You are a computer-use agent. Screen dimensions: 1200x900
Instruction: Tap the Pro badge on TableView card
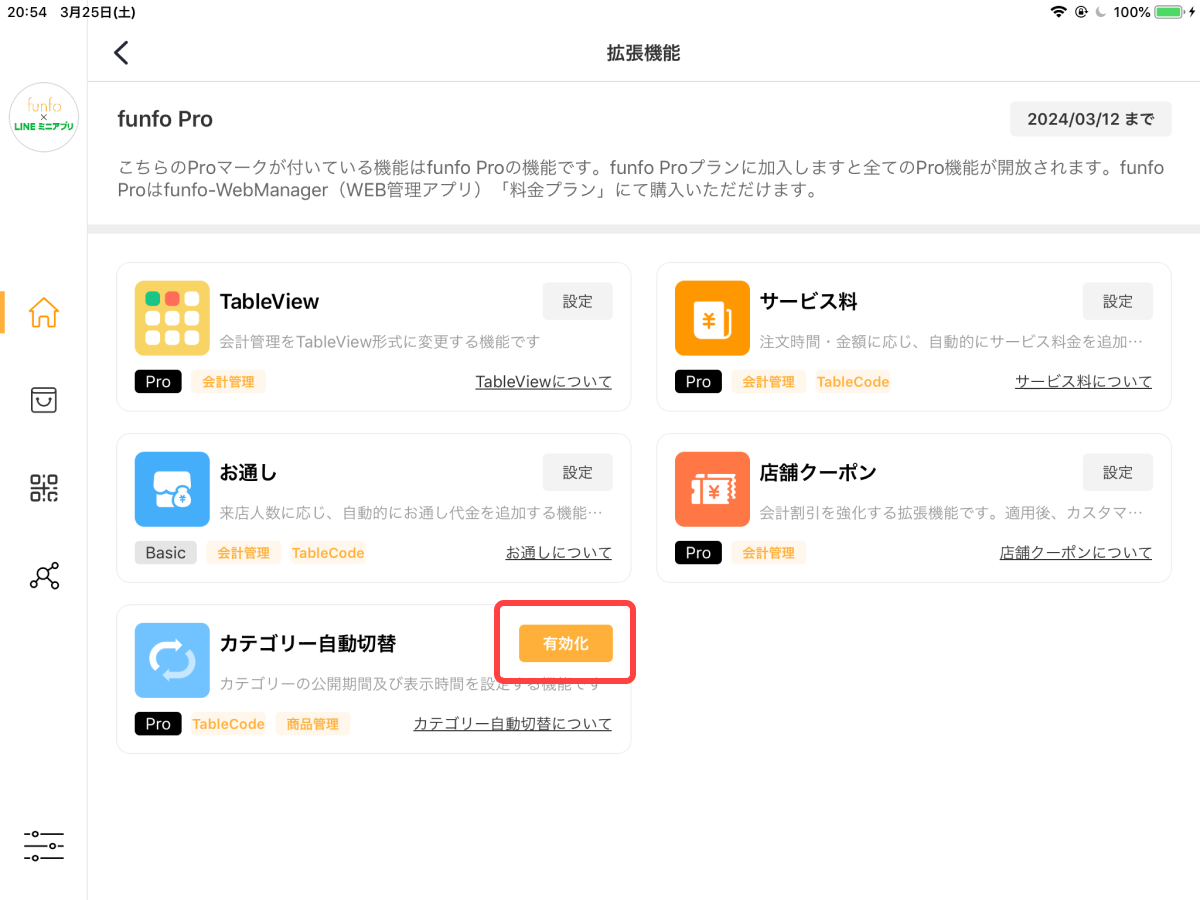(x=159, y=382)
